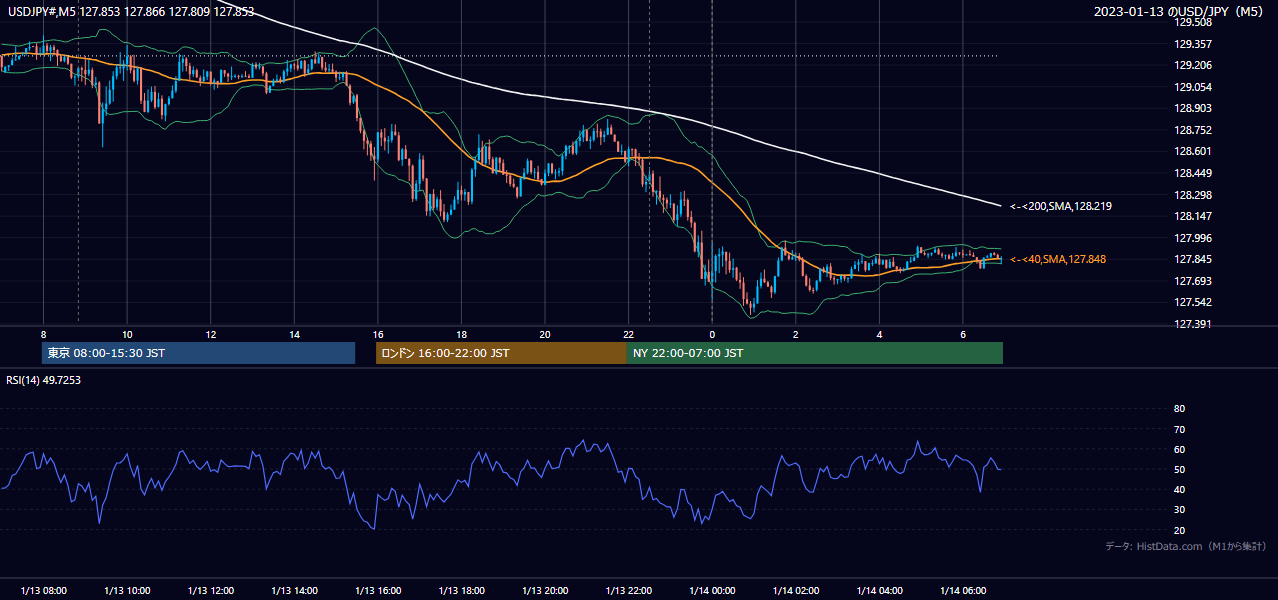The width and height of the screenshot is (1278, 600).
Task: Click the 1/13 16:00 date axis label
Action: 378,591
